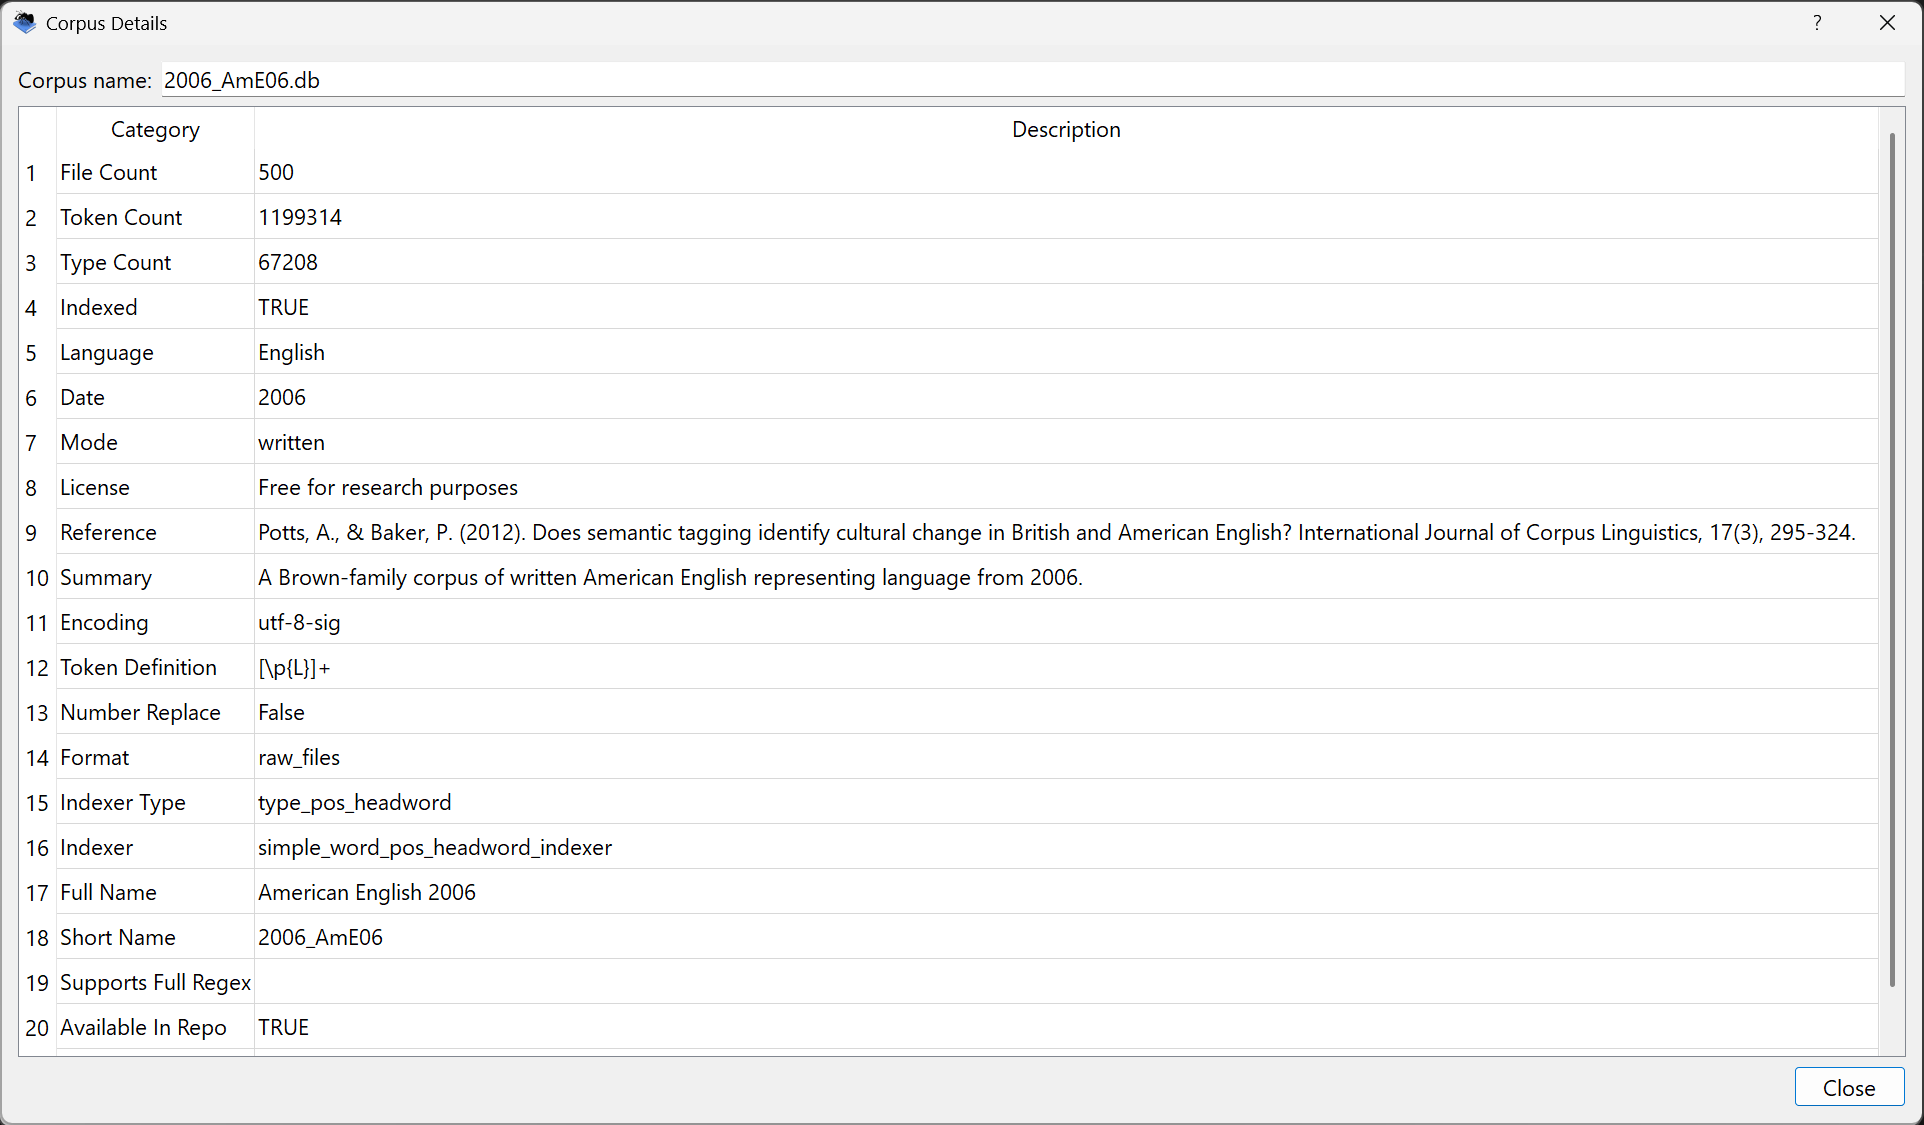This screenshot has width=1924, height=1125.
Task: Click the Summary description cell
Action: pyautogui.click(x=670, y=578)
